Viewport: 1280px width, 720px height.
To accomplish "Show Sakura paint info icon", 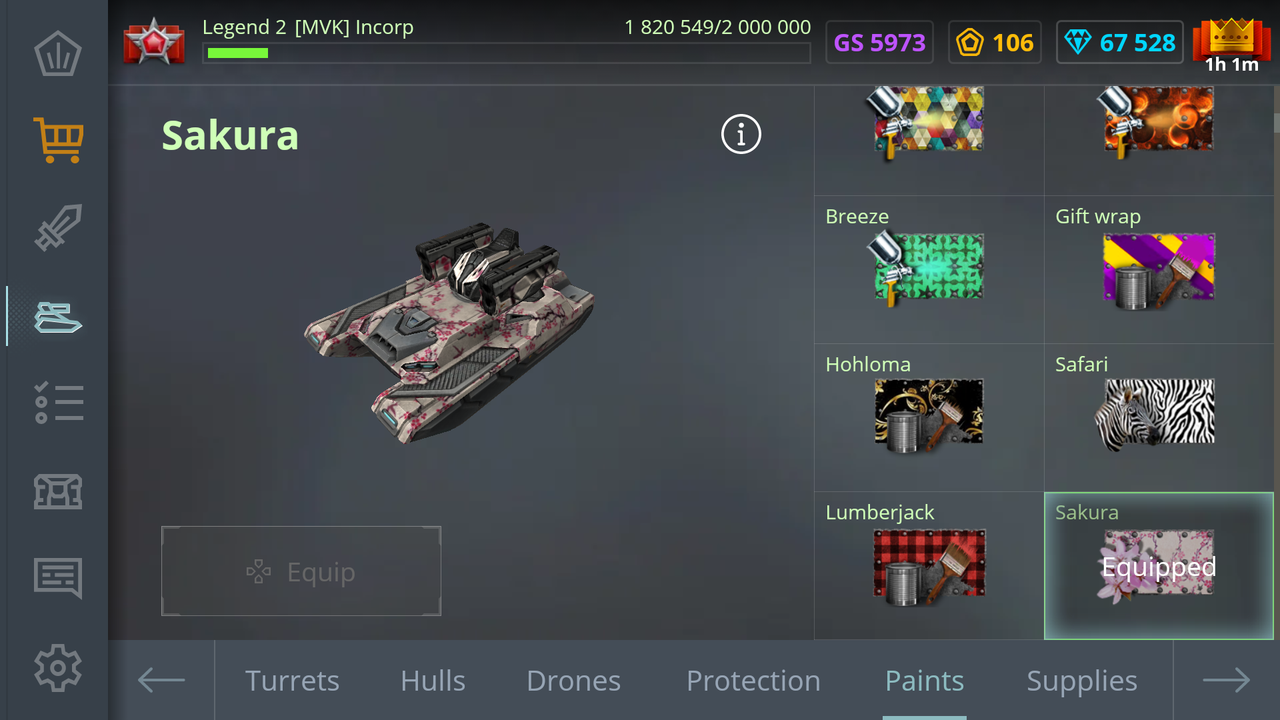I will point(741,134).
